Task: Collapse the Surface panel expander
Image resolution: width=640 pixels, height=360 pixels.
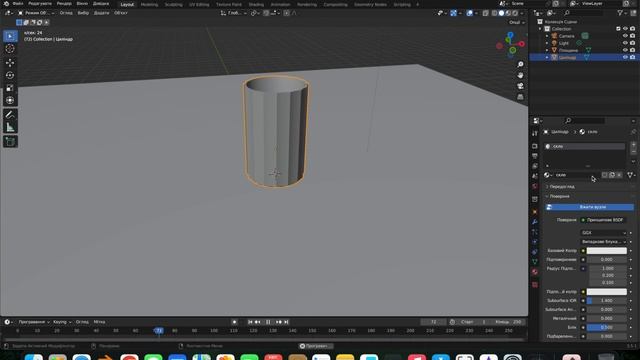Action: point(547,196)
